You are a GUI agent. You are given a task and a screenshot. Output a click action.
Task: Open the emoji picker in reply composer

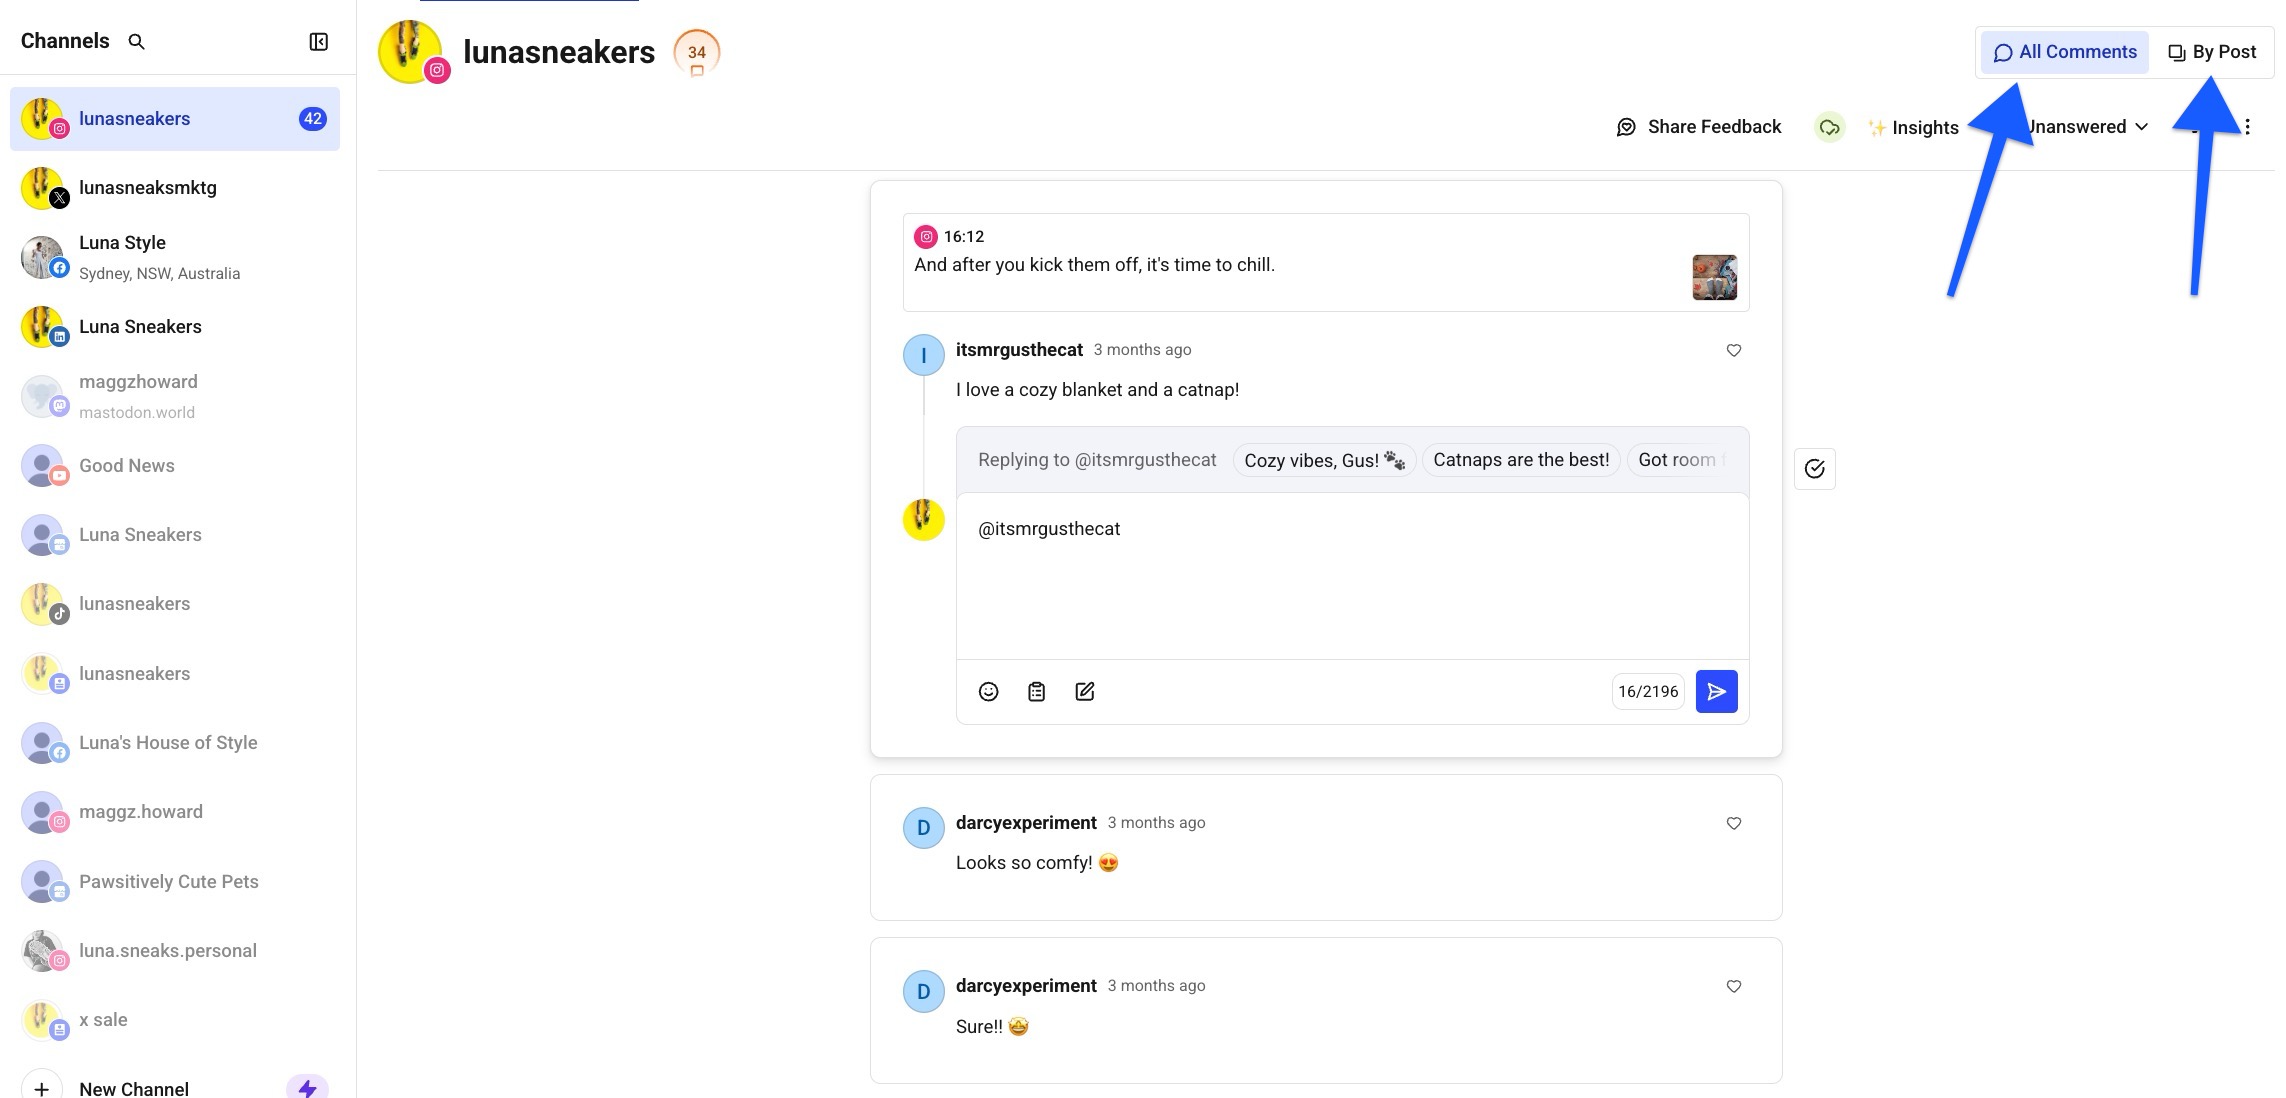[x=988, y=691]
